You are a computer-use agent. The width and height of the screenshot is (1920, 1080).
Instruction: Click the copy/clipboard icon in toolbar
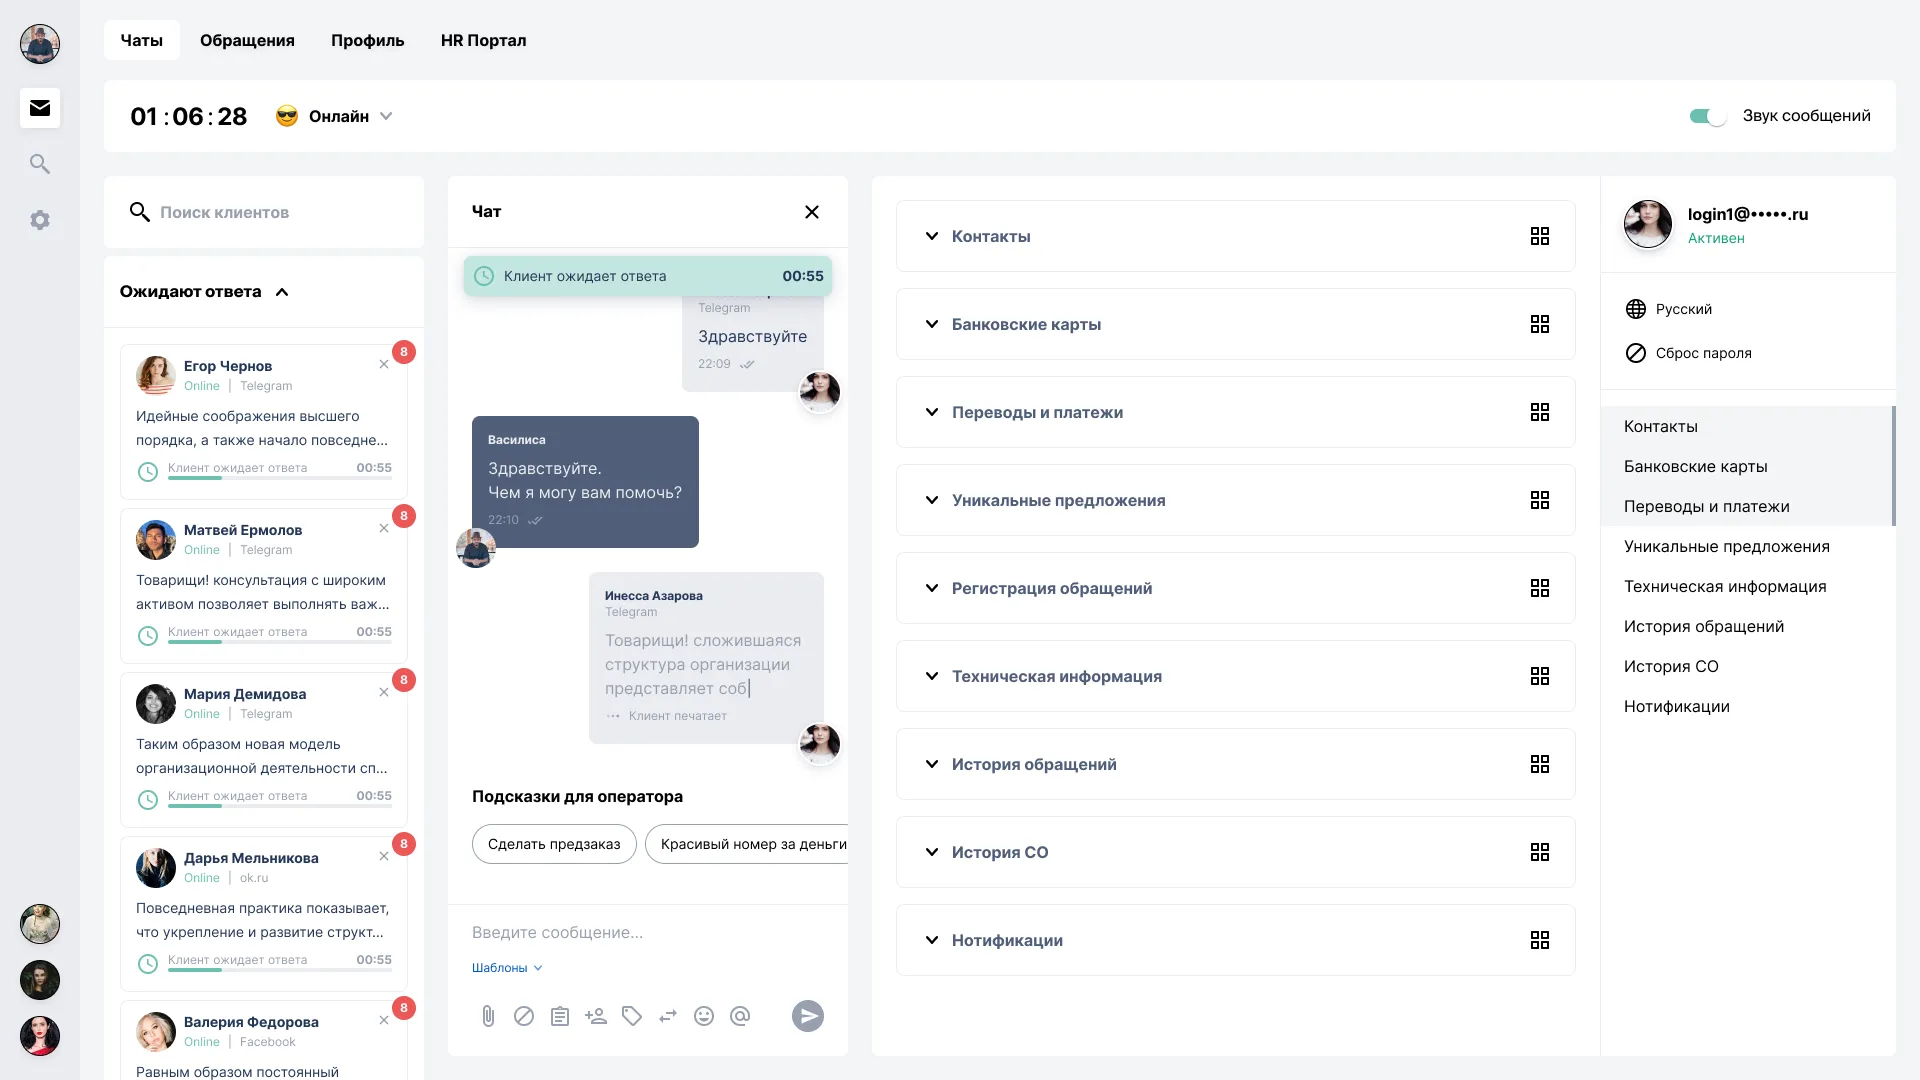tap(559, 1015)
